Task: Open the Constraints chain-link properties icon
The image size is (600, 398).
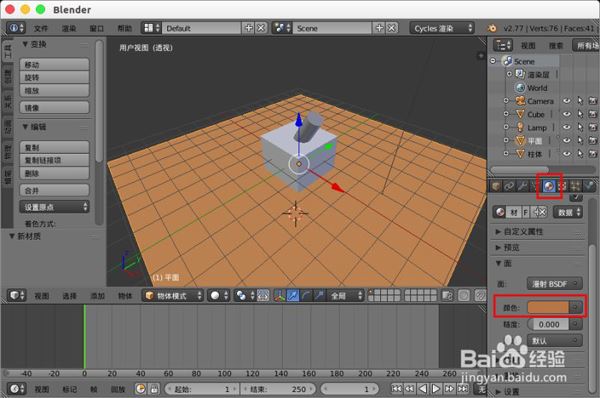Action: [x=509, y=186]
